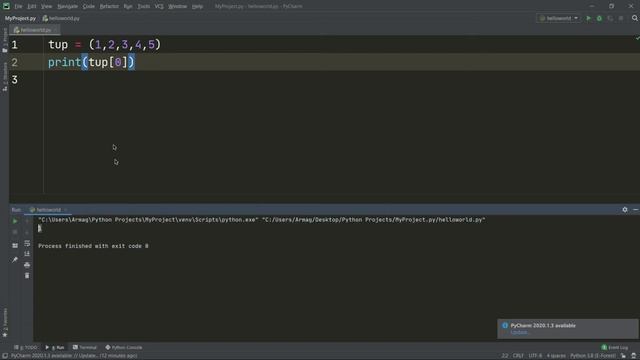This screenshot has height=360, width=640.
Task: Open the Run tool window tab
Action: click(x=55, y=347)
